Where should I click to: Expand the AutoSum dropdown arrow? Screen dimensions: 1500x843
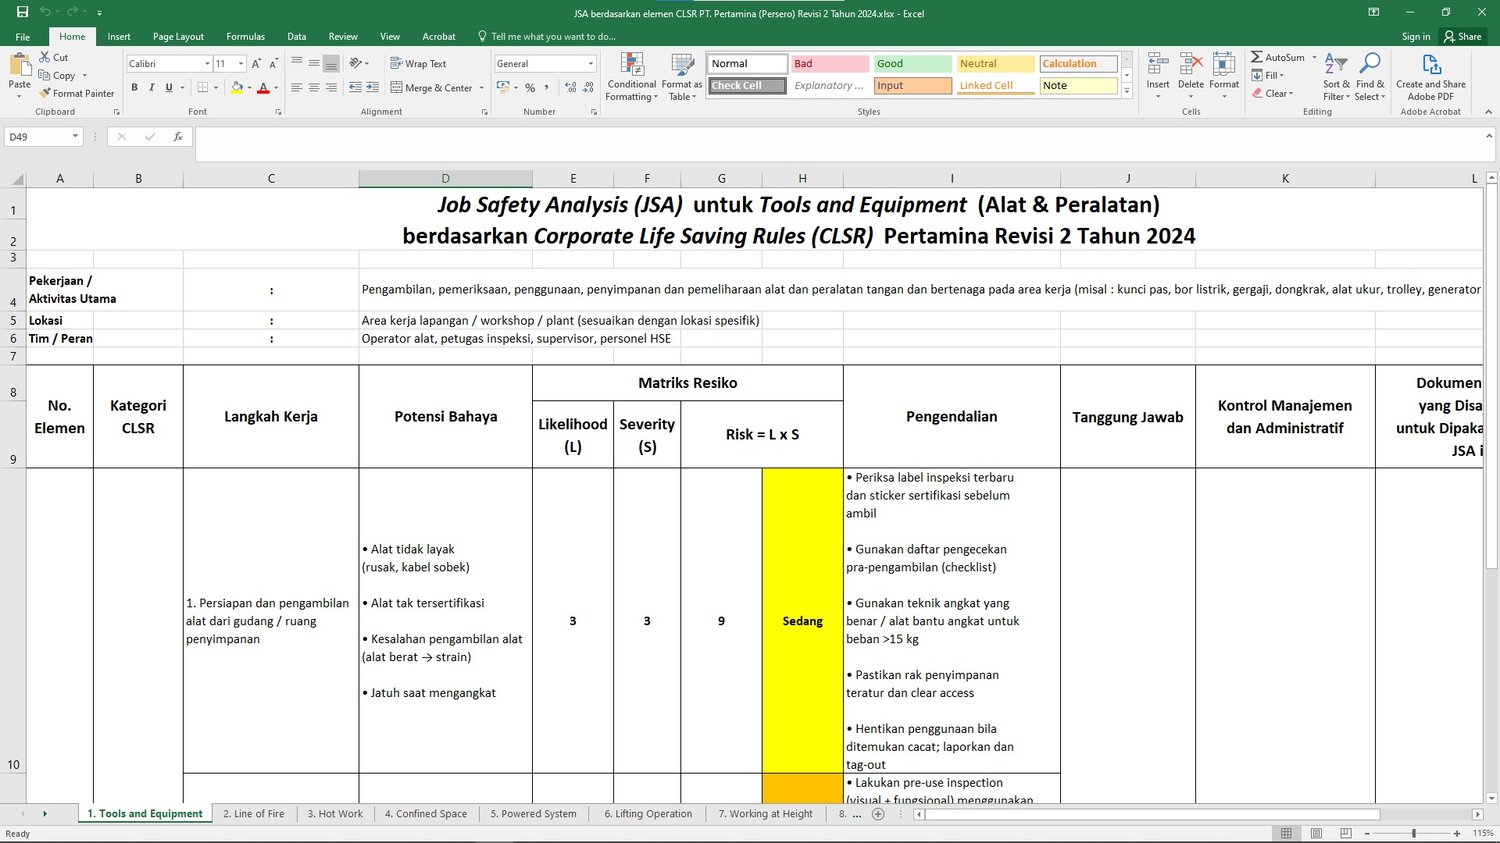1314,57
